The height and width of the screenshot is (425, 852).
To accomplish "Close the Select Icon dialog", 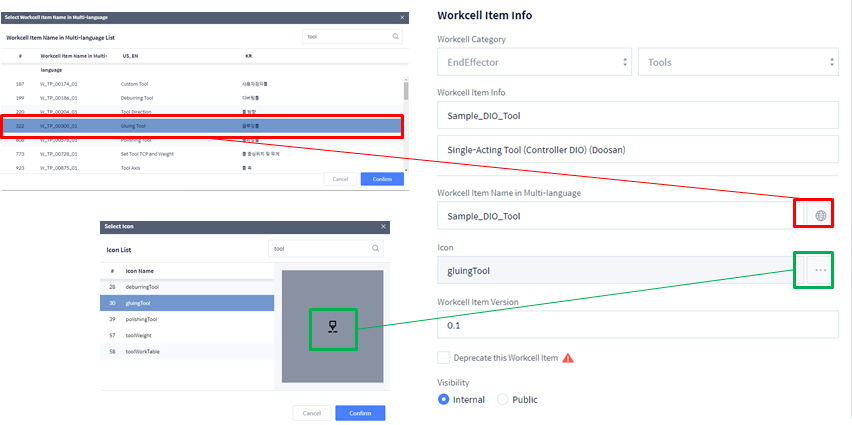I will (x=383, y=226).
